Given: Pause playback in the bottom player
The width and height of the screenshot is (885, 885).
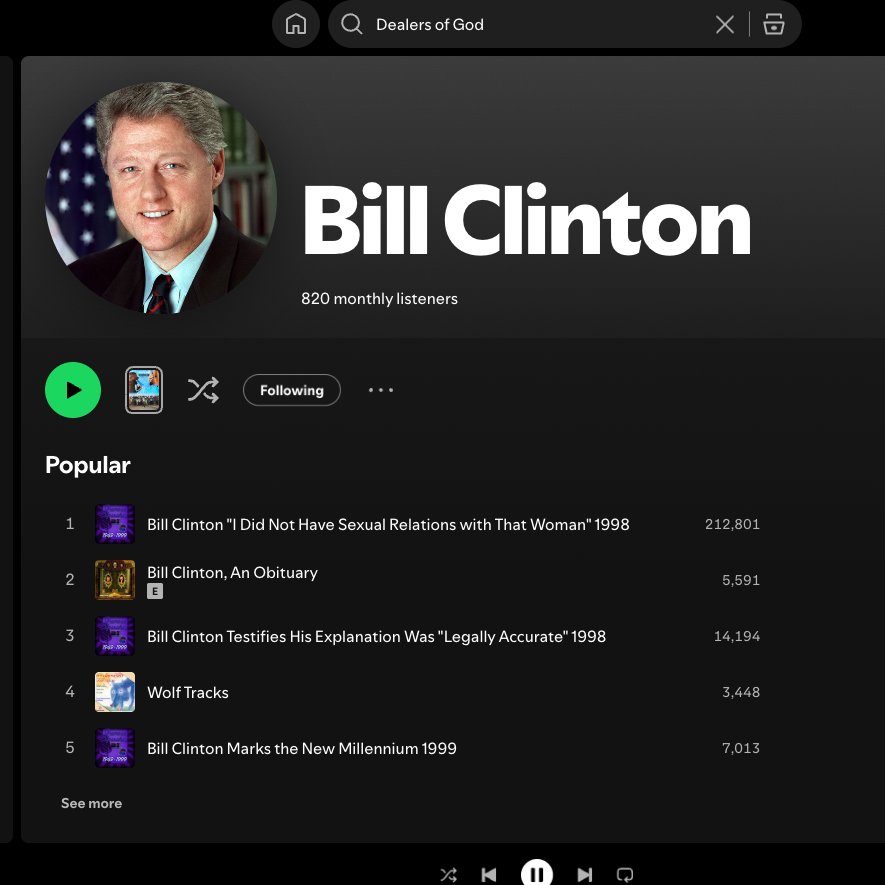Looking at the screenshot, I should click(537, 873).
